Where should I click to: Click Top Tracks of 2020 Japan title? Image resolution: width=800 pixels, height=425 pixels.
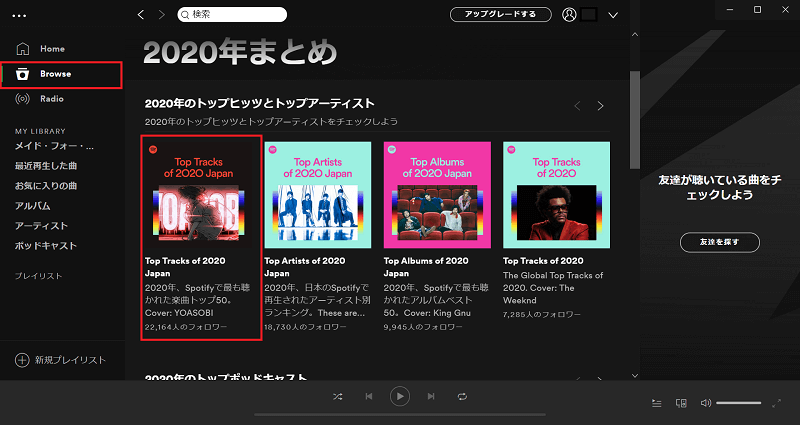185,267
